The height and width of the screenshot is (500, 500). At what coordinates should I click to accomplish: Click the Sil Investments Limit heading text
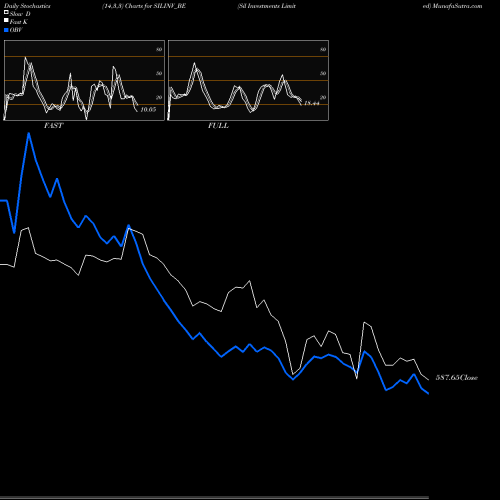click(x=267, y=6)
